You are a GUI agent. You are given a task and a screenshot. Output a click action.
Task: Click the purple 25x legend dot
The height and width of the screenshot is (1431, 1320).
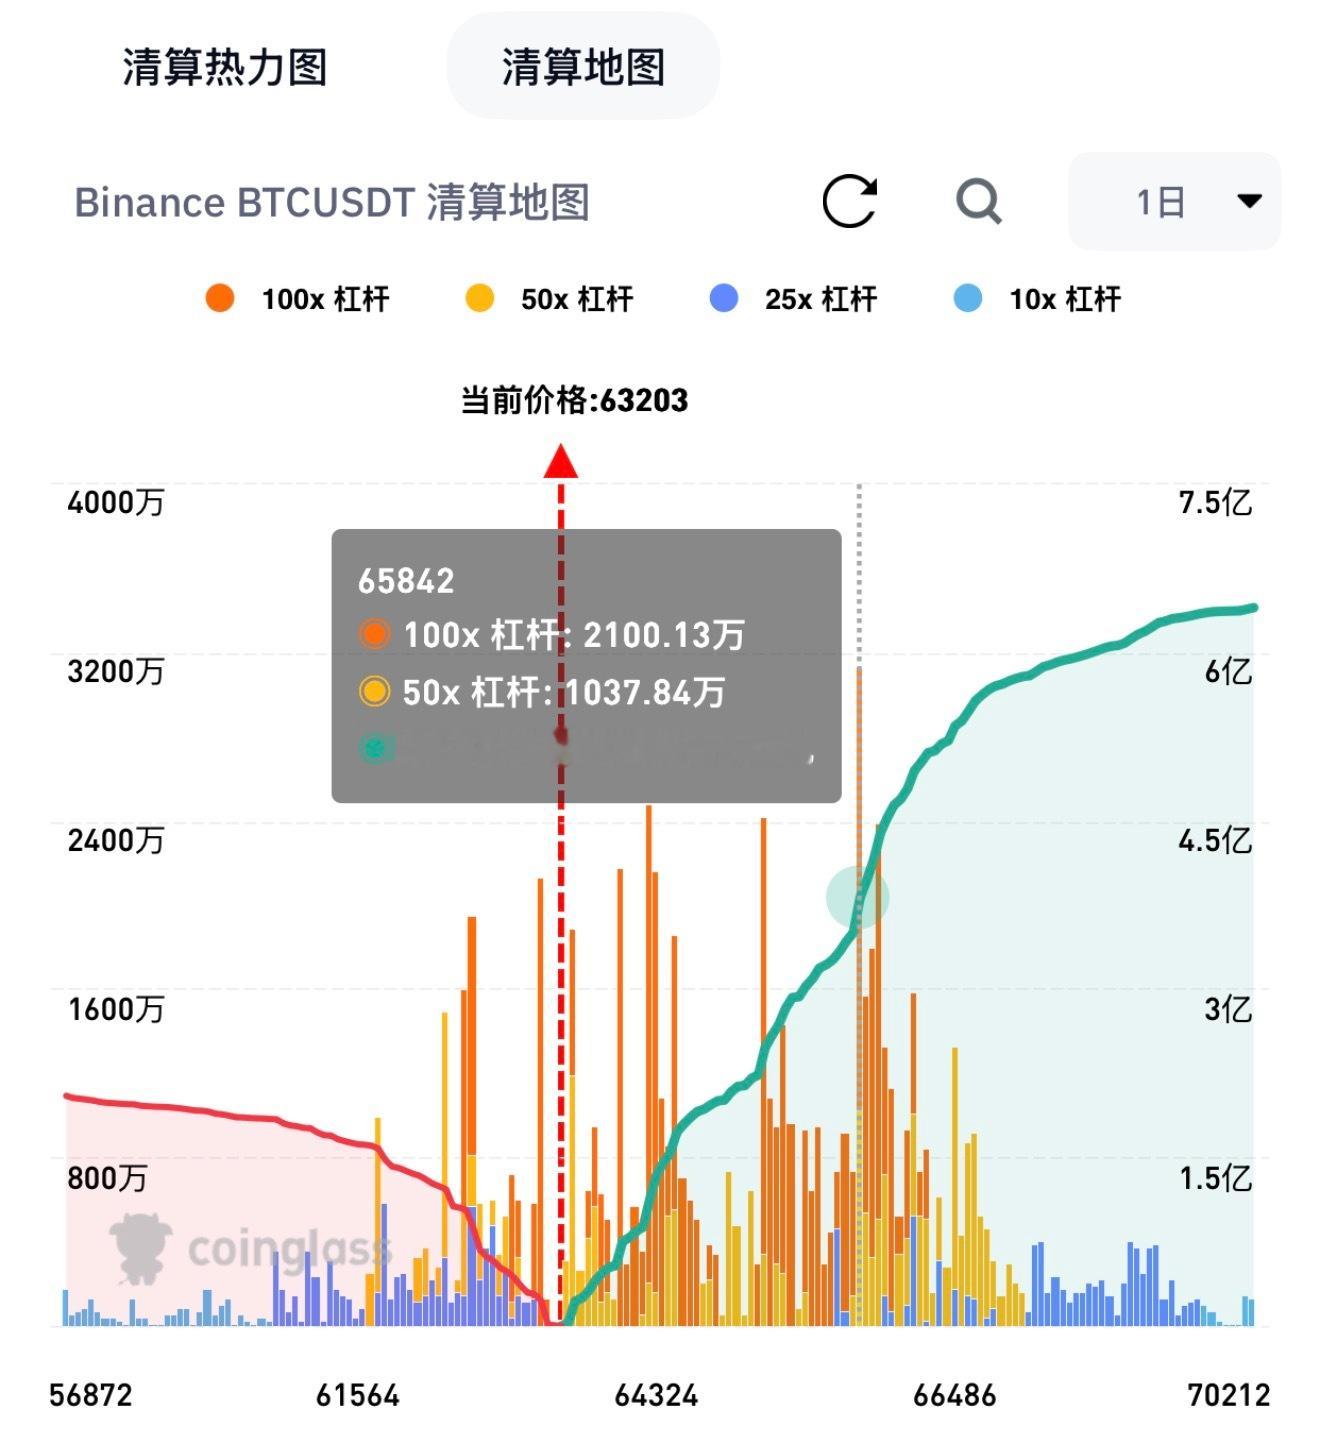[724, 298]
